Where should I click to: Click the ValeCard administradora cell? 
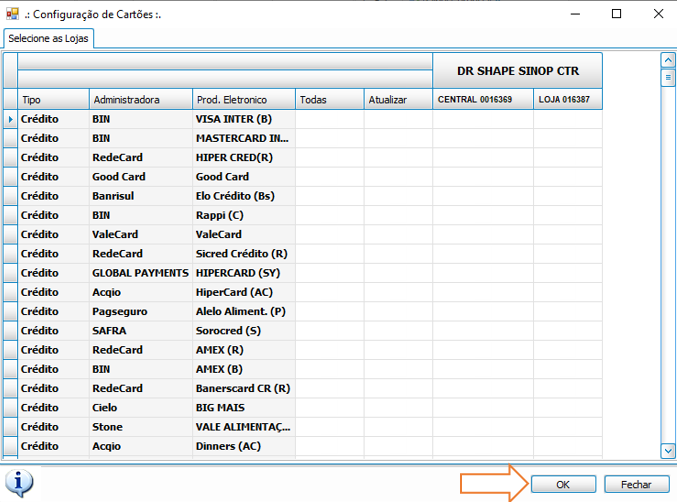(x=141, y=234)
